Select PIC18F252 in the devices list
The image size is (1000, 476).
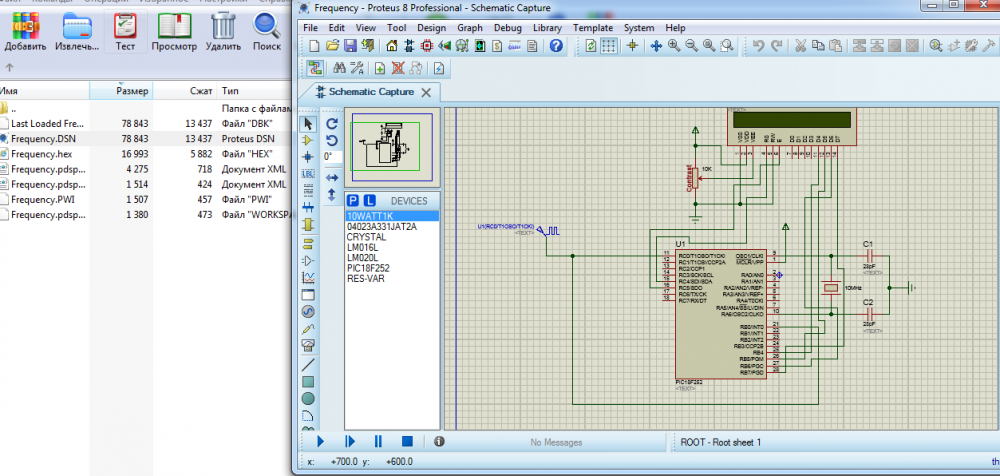(x=370, y=268)
